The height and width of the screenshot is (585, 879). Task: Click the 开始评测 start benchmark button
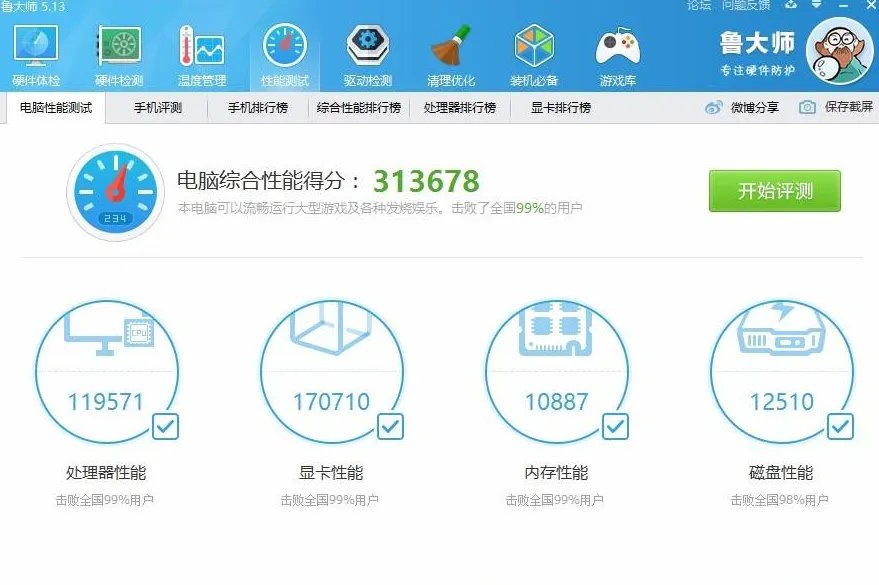(x=775, y=190)
